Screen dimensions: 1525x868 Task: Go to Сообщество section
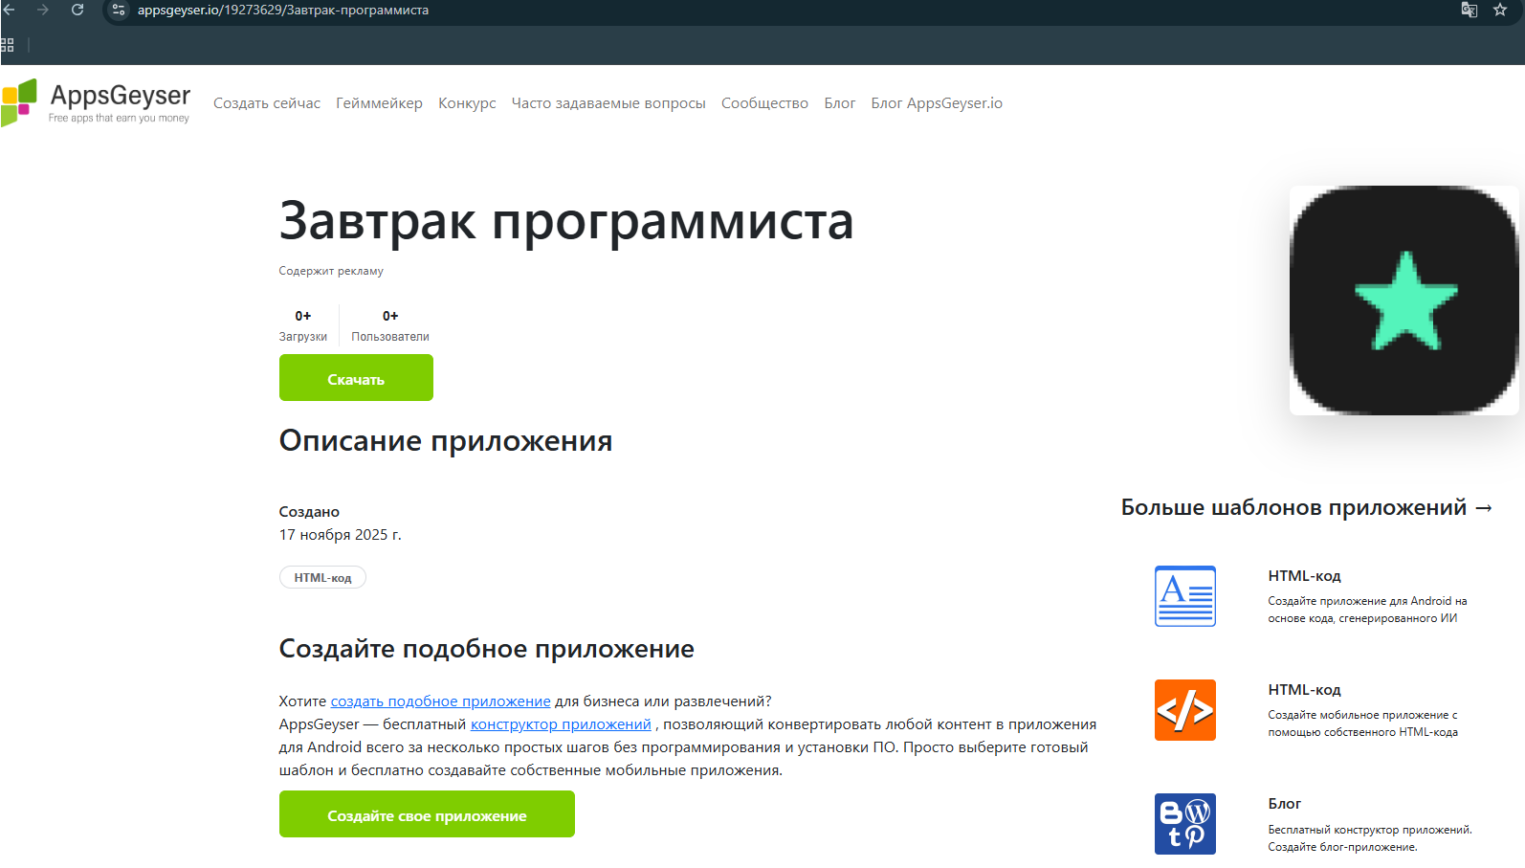pyautogui.click(x=764, y=102)
